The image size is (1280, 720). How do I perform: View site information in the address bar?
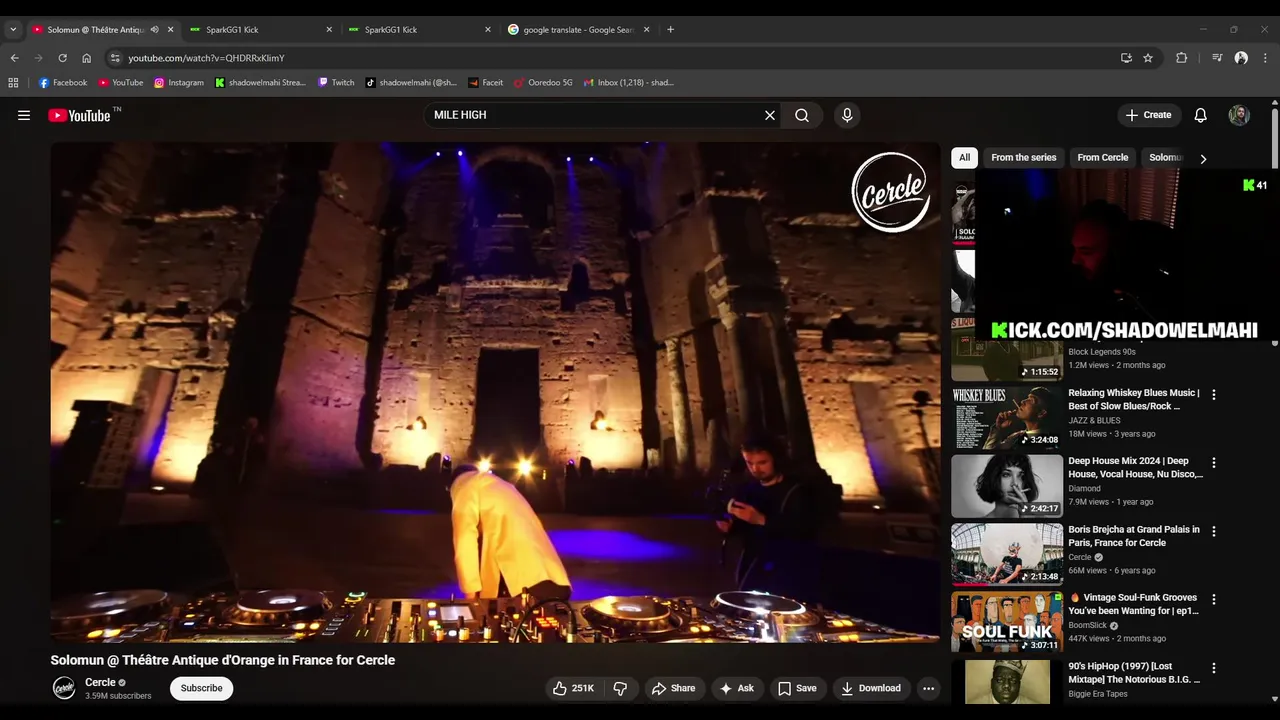115,58
